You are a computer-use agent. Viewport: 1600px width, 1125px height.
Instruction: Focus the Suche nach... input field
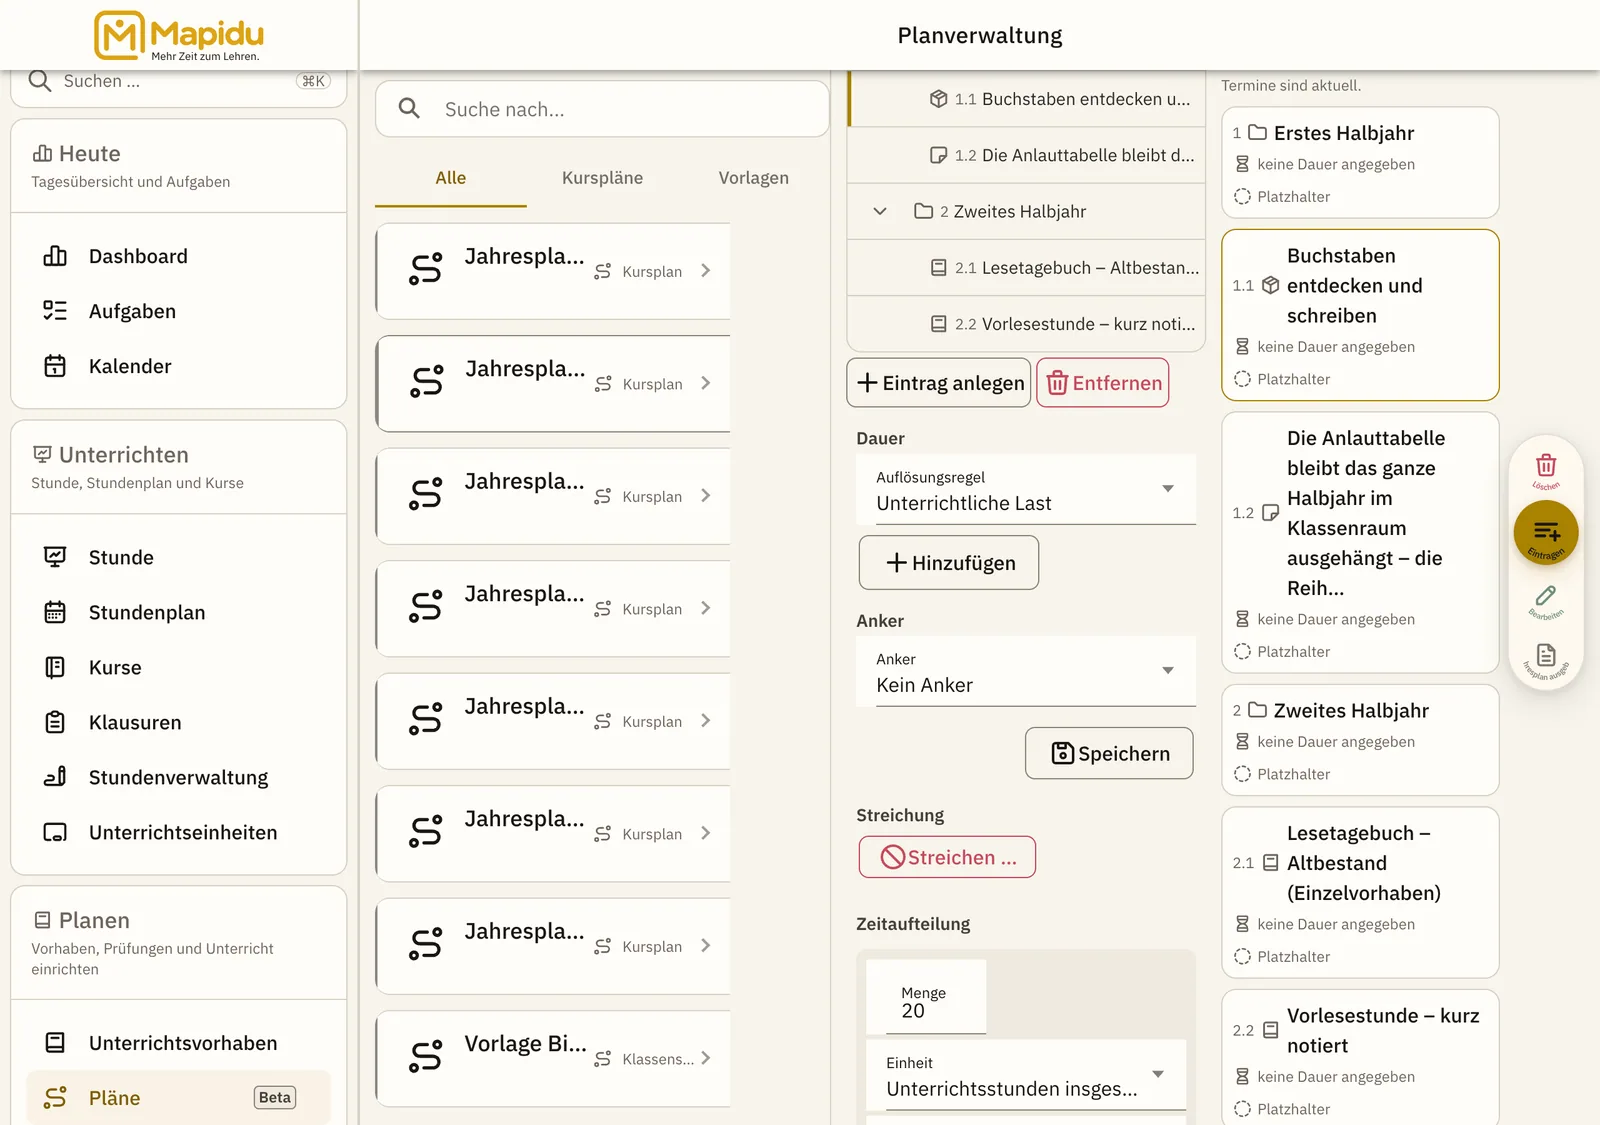click(603, 109)
